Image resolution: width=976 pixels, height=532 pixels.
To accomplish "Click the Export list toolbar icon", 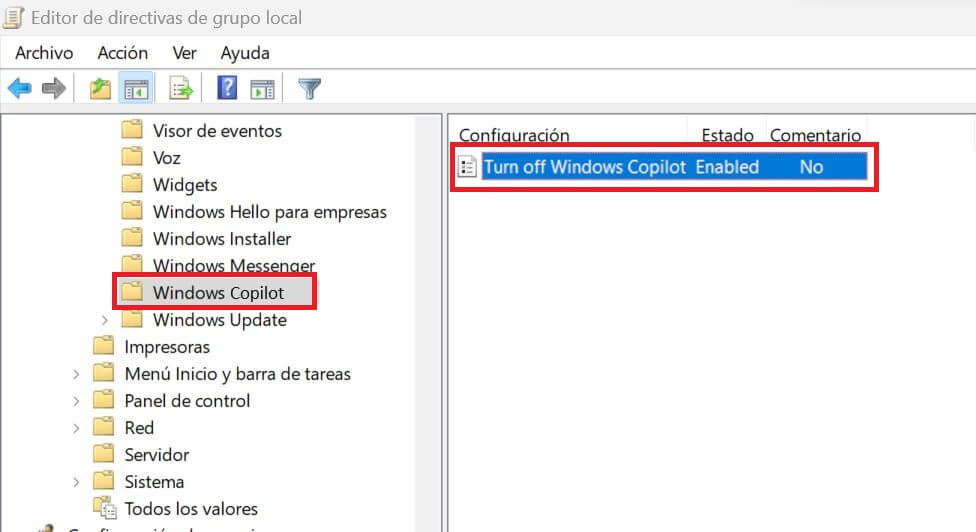I will 181,88.
